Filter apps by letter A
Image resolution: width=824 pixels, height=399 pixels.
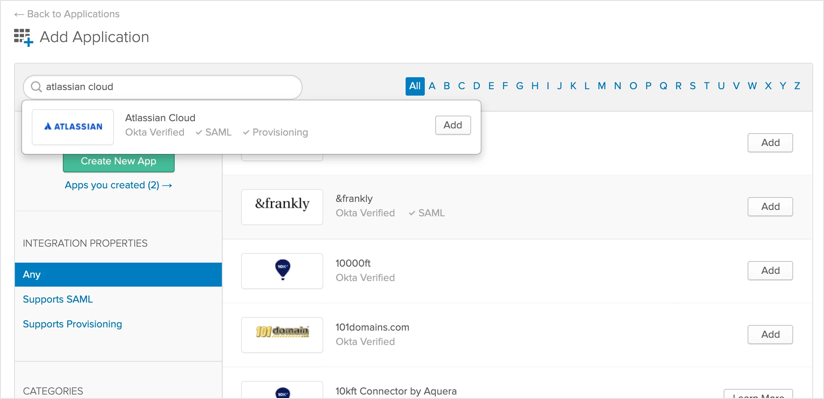[432, 86]
